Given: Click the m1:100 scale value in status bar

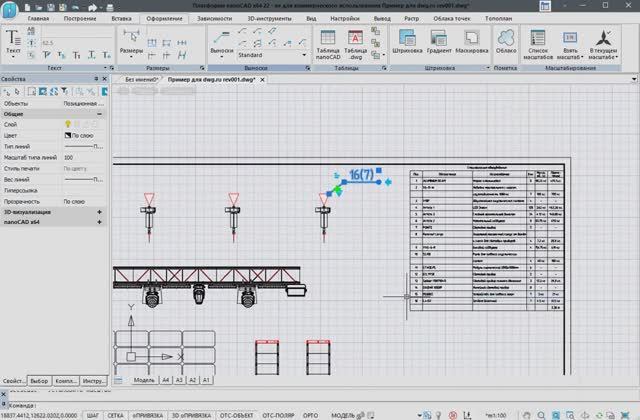Looking at the screenshot, I should (x=496, y=415).
